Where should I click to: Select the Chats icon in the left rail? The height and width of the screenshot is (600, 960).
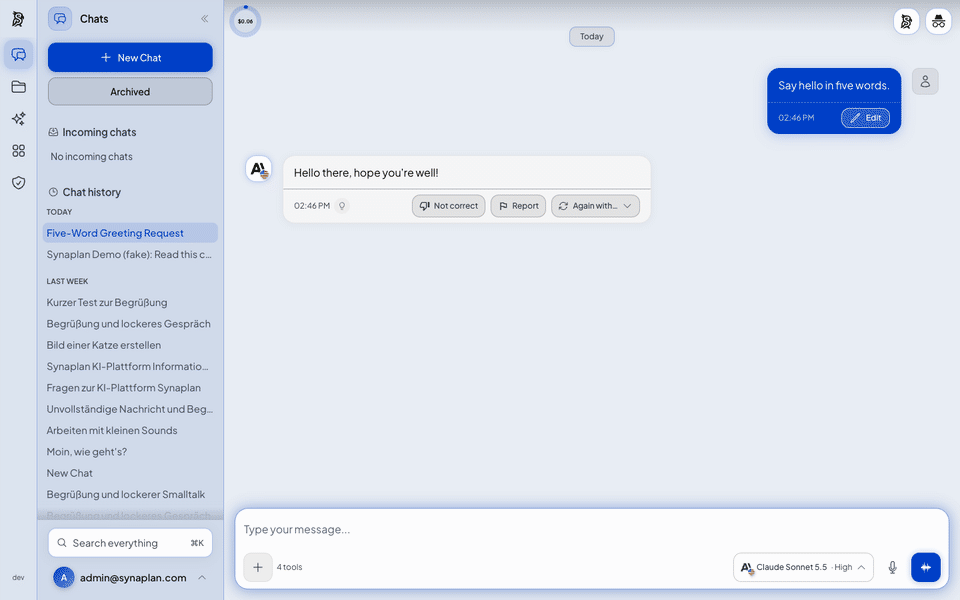[x=18, y=54]
